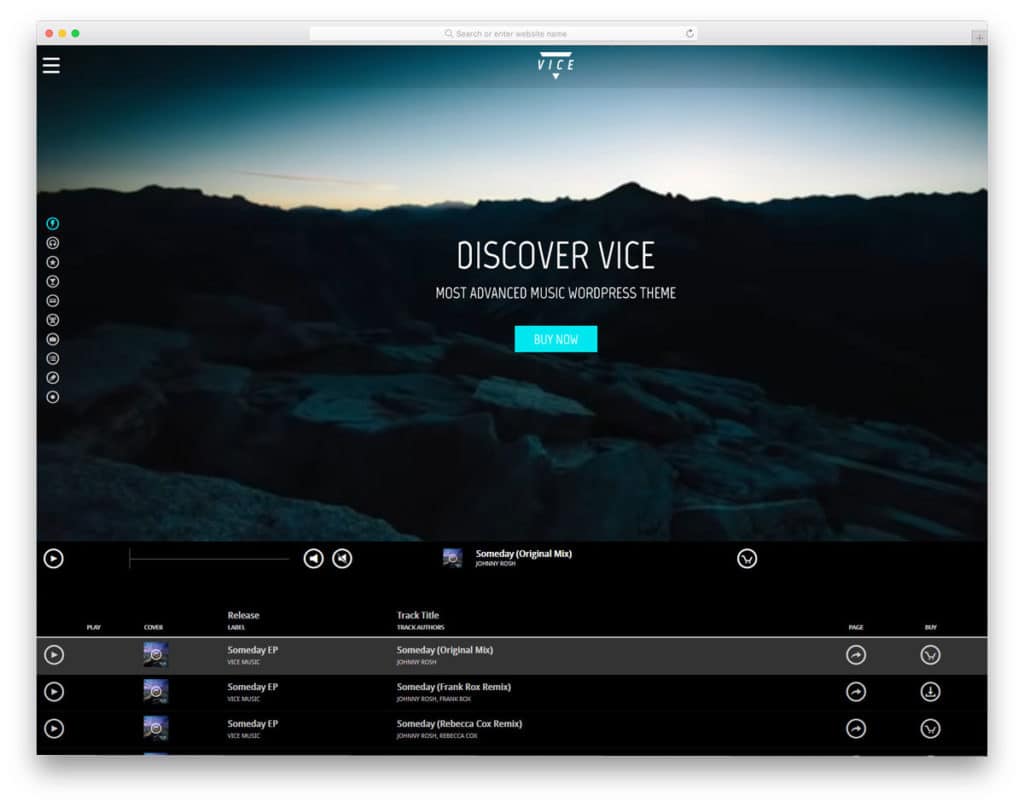This screenshot has width=1024, height=807.
Task: Click the star icon in the sidebar
Action: tap(52, 261)
